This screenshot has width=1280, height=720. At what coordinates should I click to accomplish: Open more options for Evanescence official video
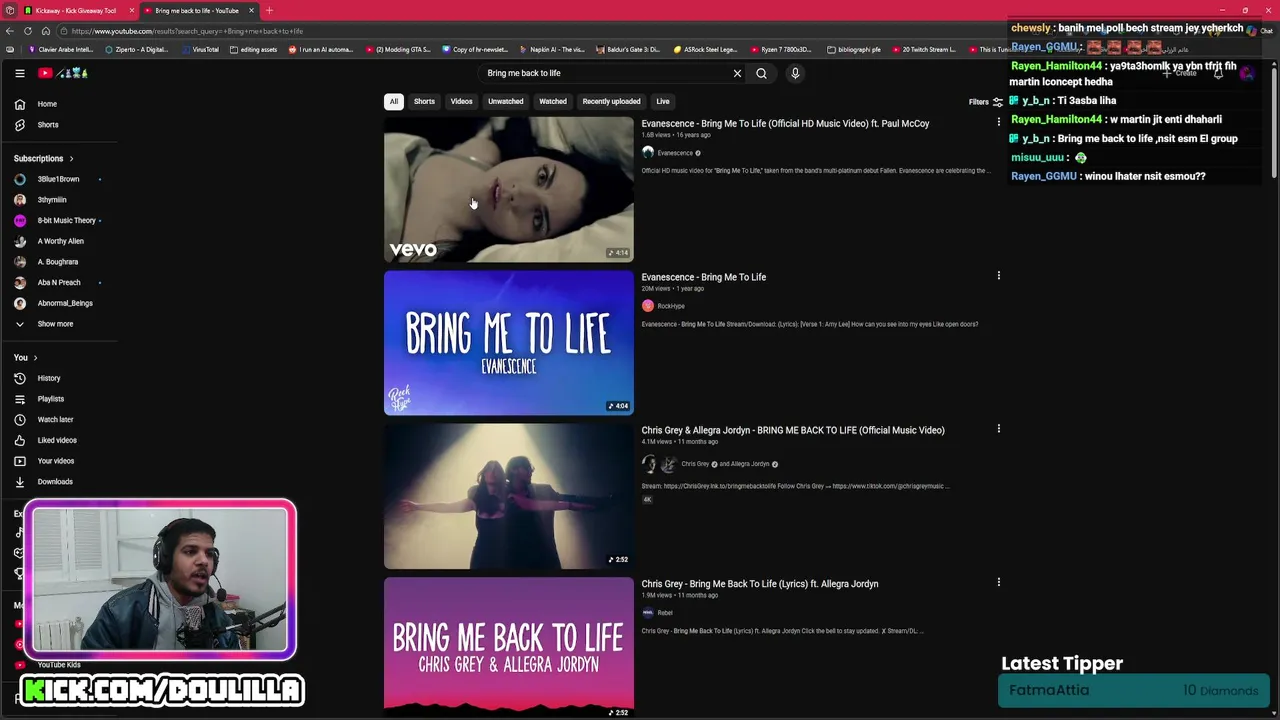click(998, 122)
